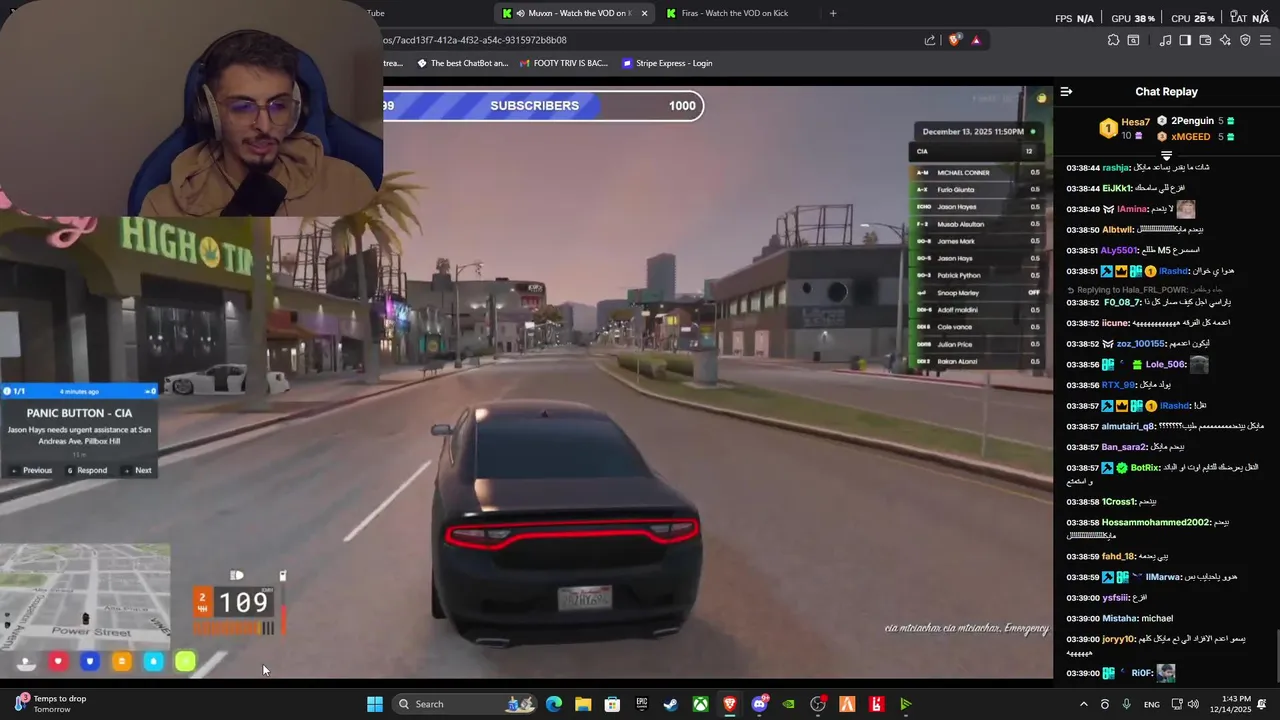1280x720 pixels.
Task: Open Brave Rewards triangle icon
Action: tap(976, 40)
